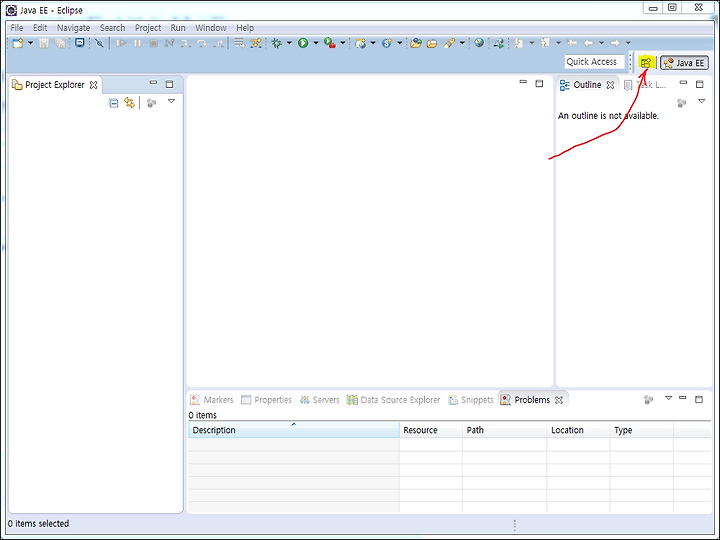Open the New wizard dropdown arrow
Screen dimensions: 720x540
(30, 43)
